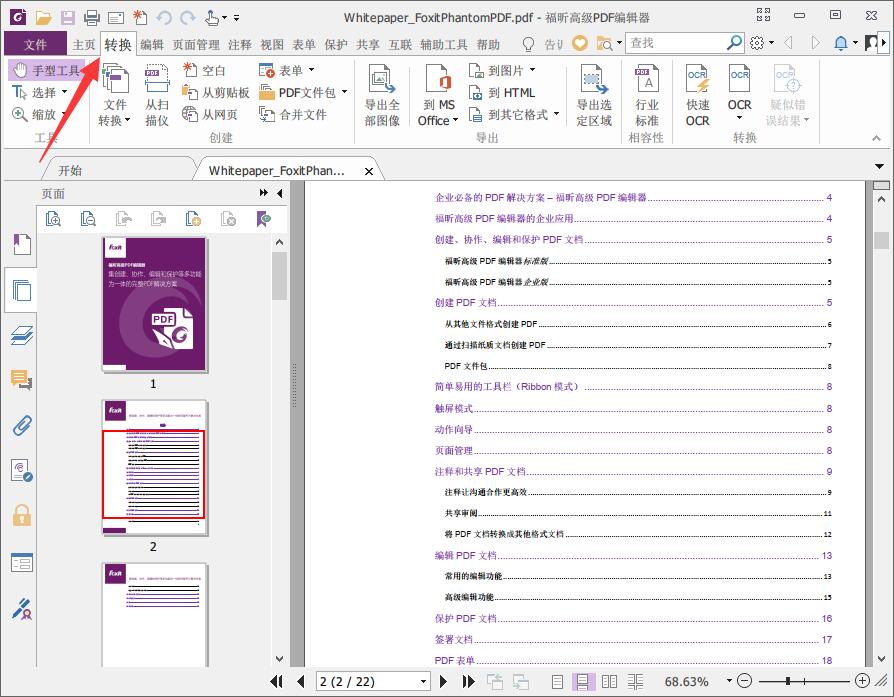The image size is (894, 697).
Task: Run 快速OCR on the document
Action: 697,95
